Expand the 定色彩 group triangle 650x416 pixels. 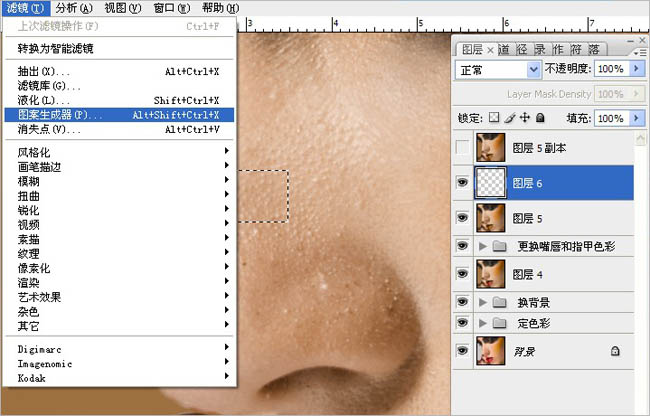click(x=483, y=323)
